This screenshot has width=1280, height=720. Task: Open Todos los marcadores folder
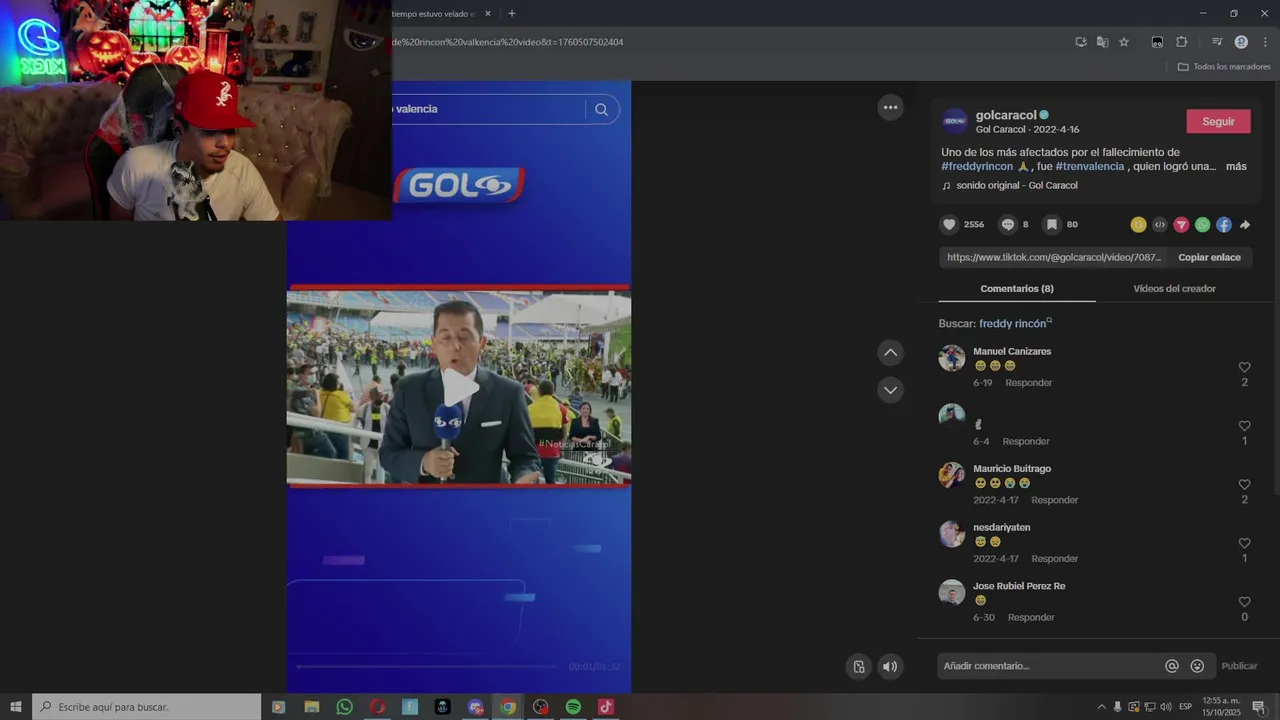(x=1224, y=67)
